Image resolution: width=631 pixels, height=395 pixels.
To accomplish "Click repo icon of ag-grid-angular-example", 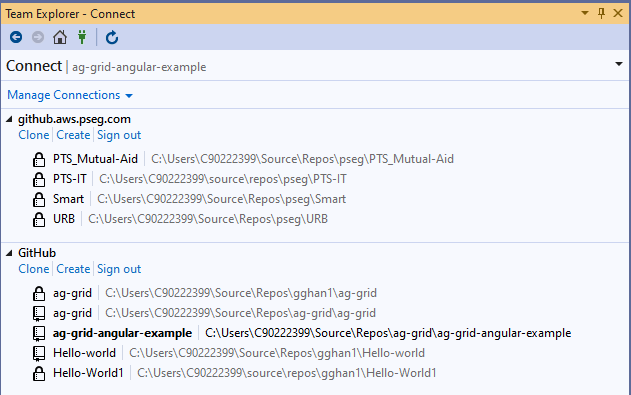I will click(39, 333).
